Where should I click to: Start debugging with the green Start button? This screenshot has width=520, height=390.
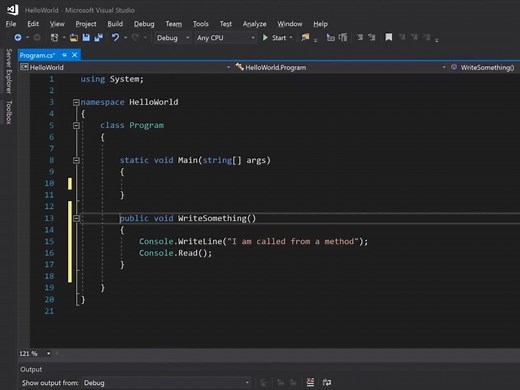tap(275, 38)
